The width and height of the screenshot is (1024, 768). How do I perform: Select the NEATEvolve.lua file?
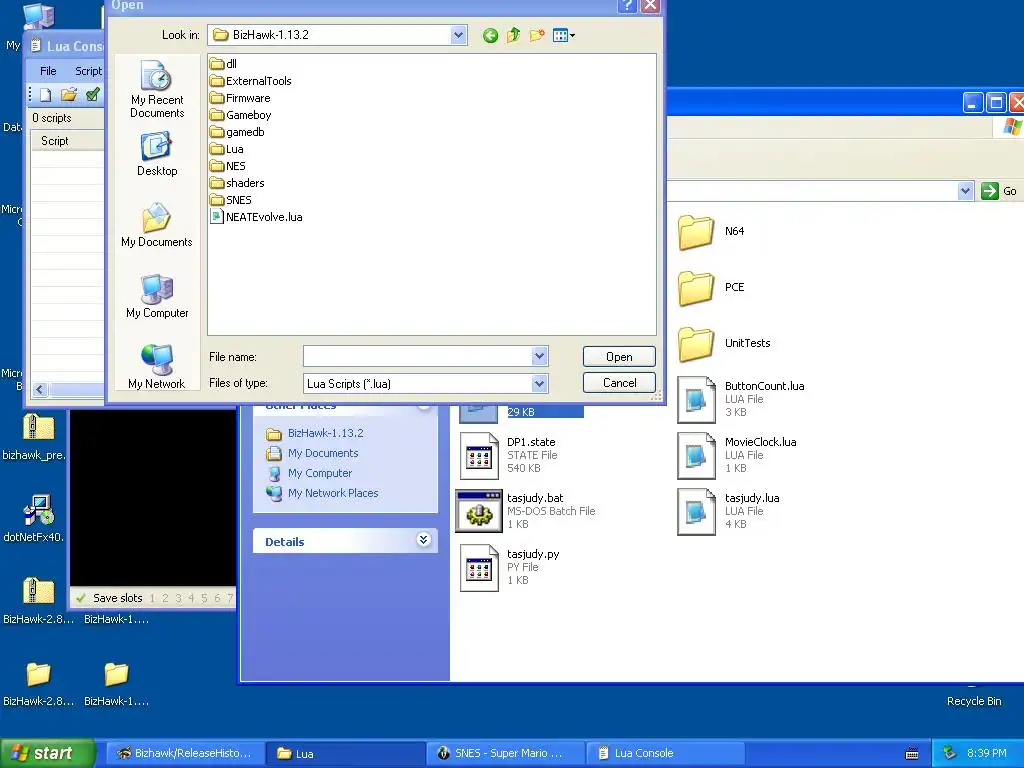[257, 217]
